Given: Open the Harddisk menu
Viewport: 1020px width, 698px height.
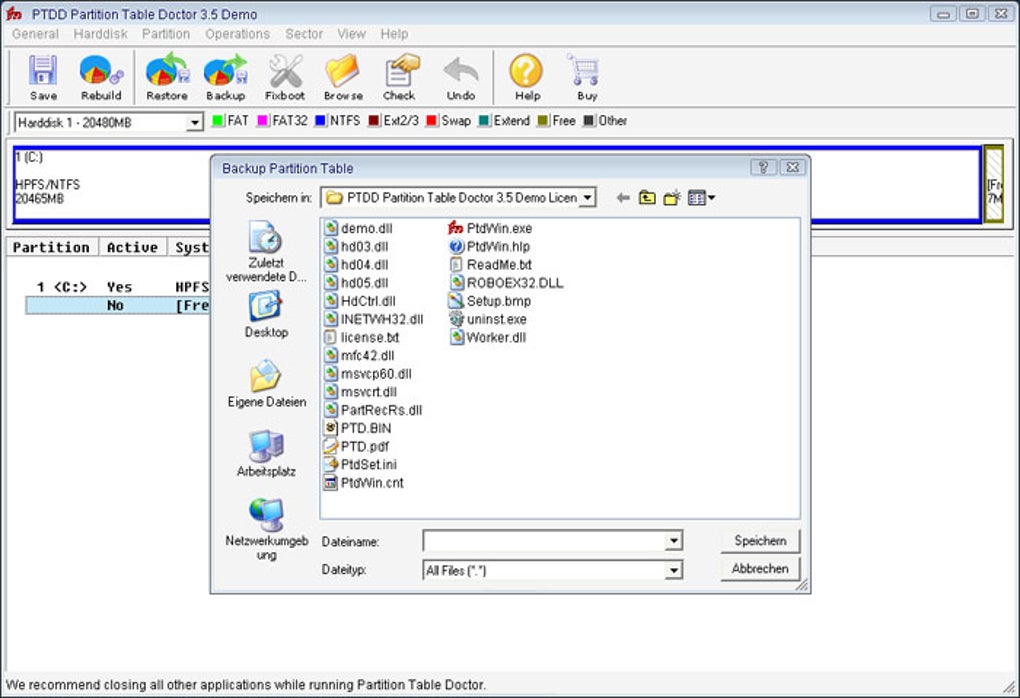Looking at the screenshot, I should point(100,34).
